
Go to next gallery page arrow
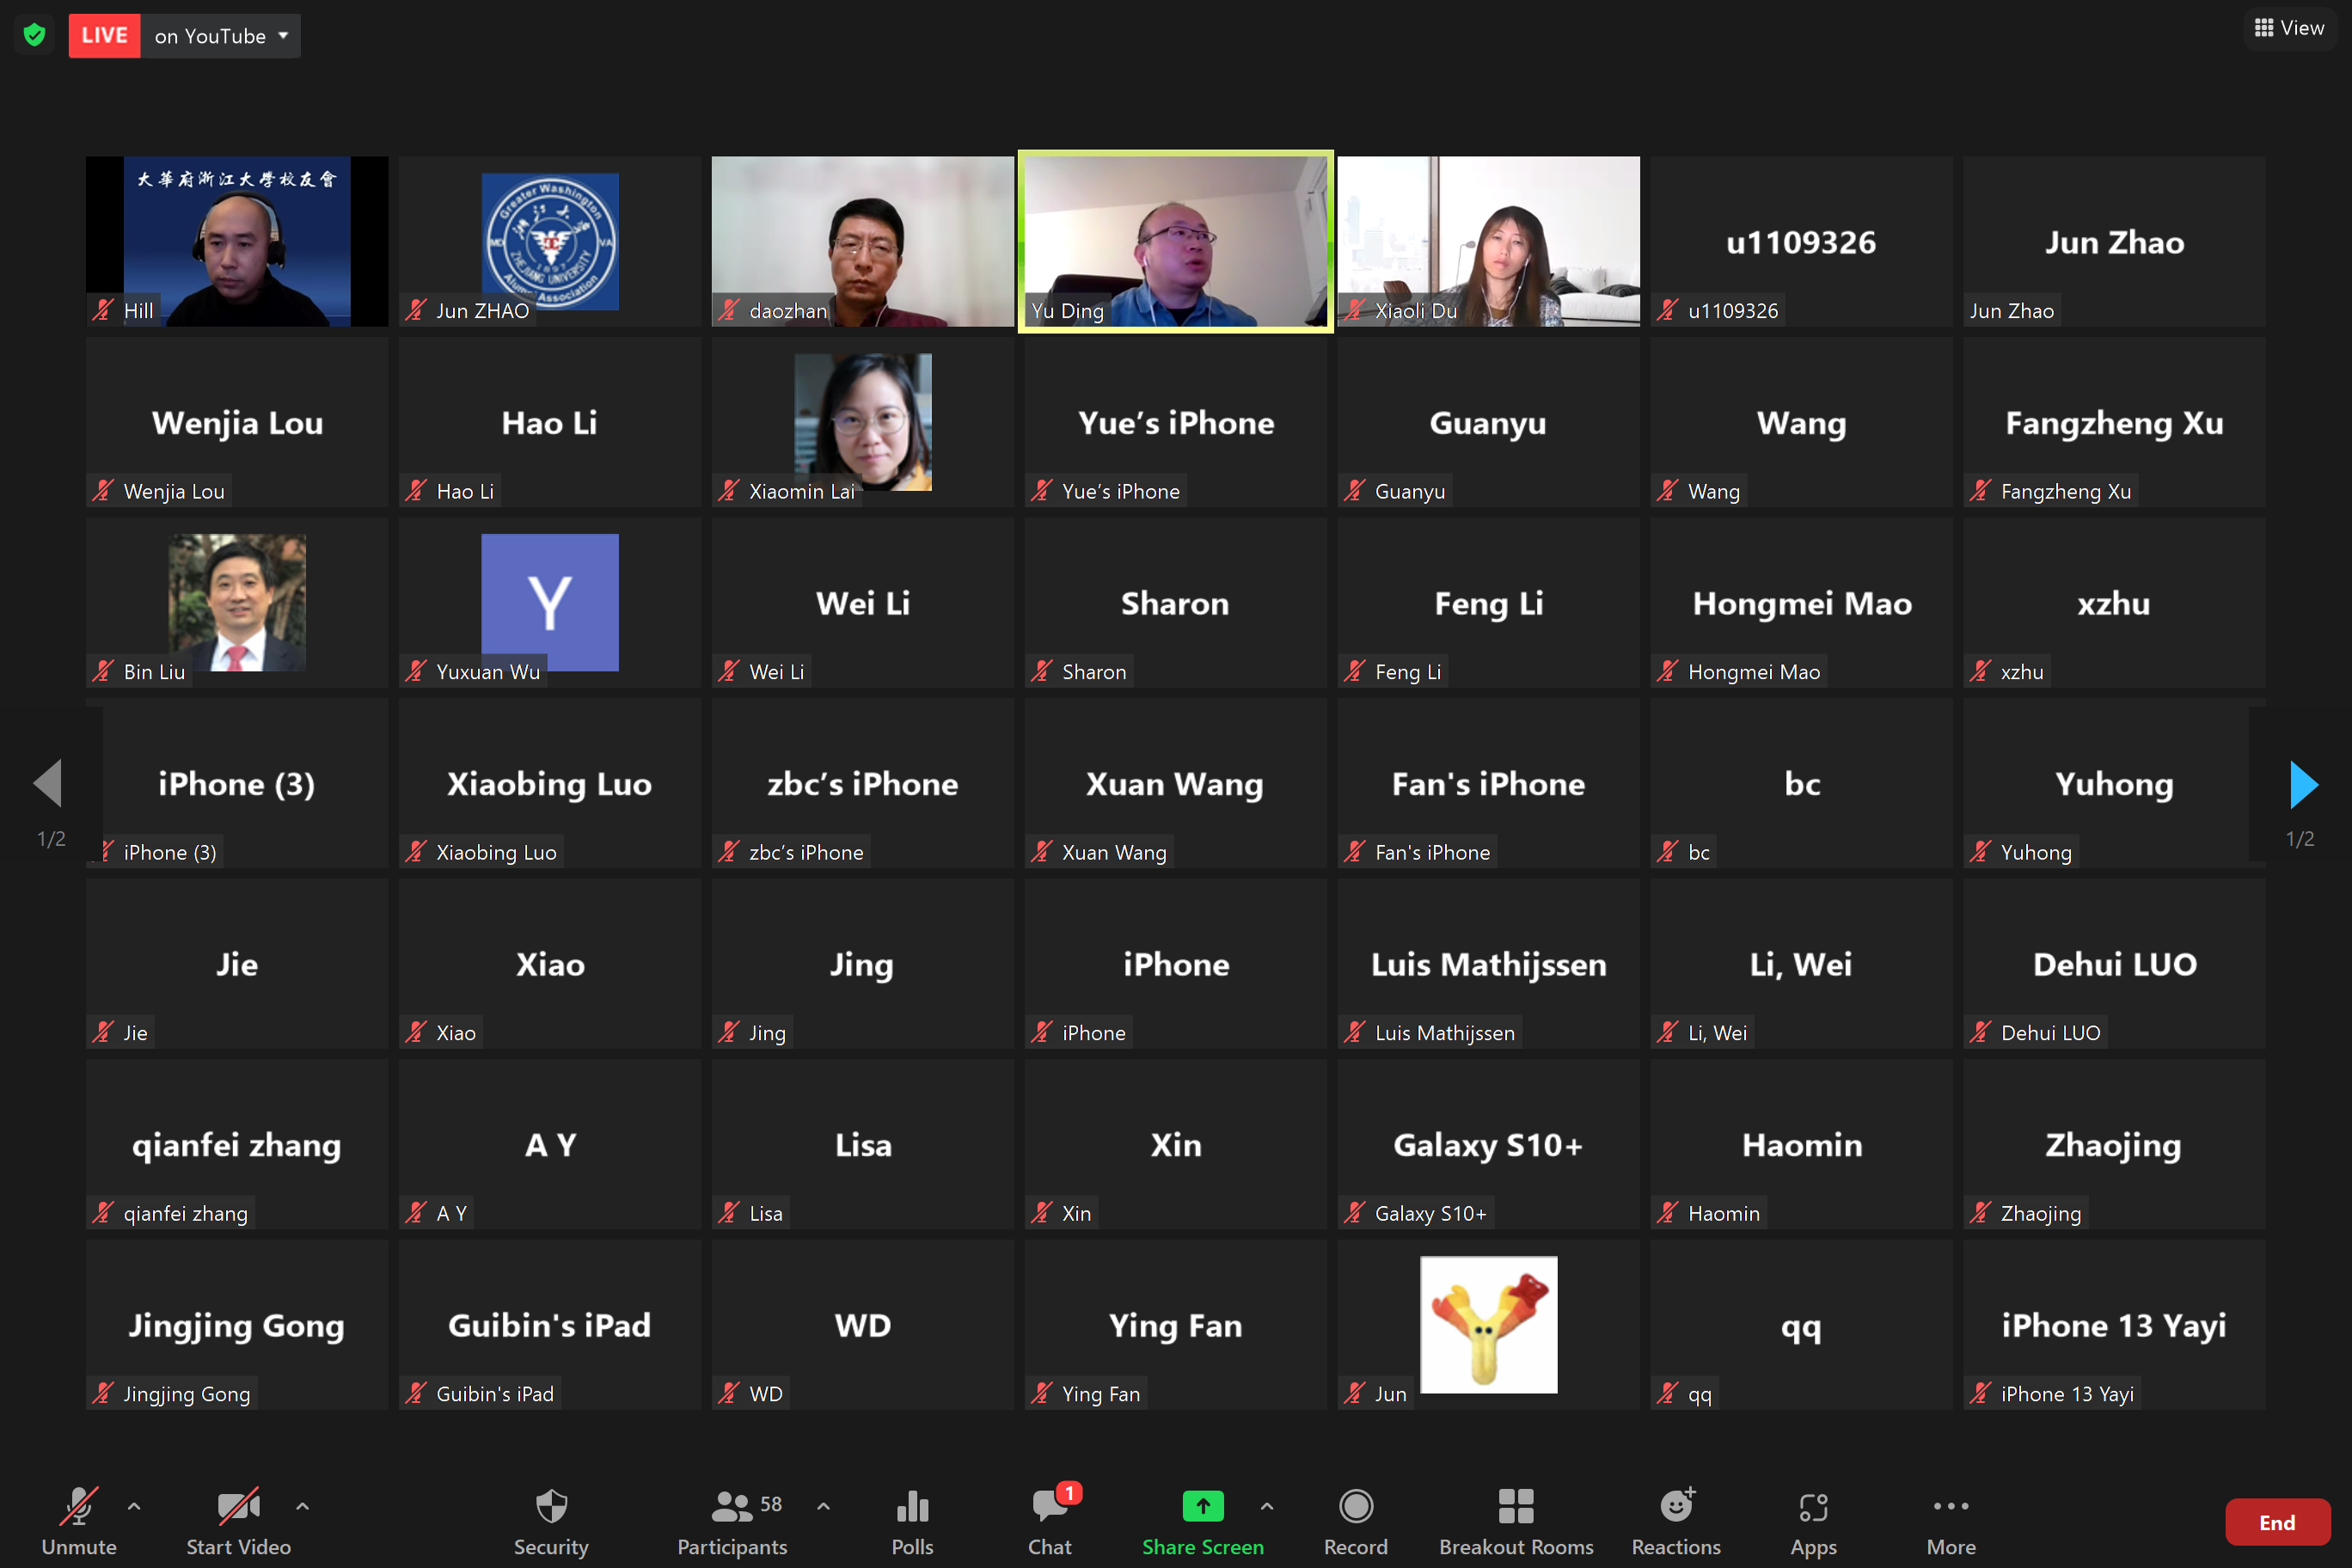pos(2303,784)
